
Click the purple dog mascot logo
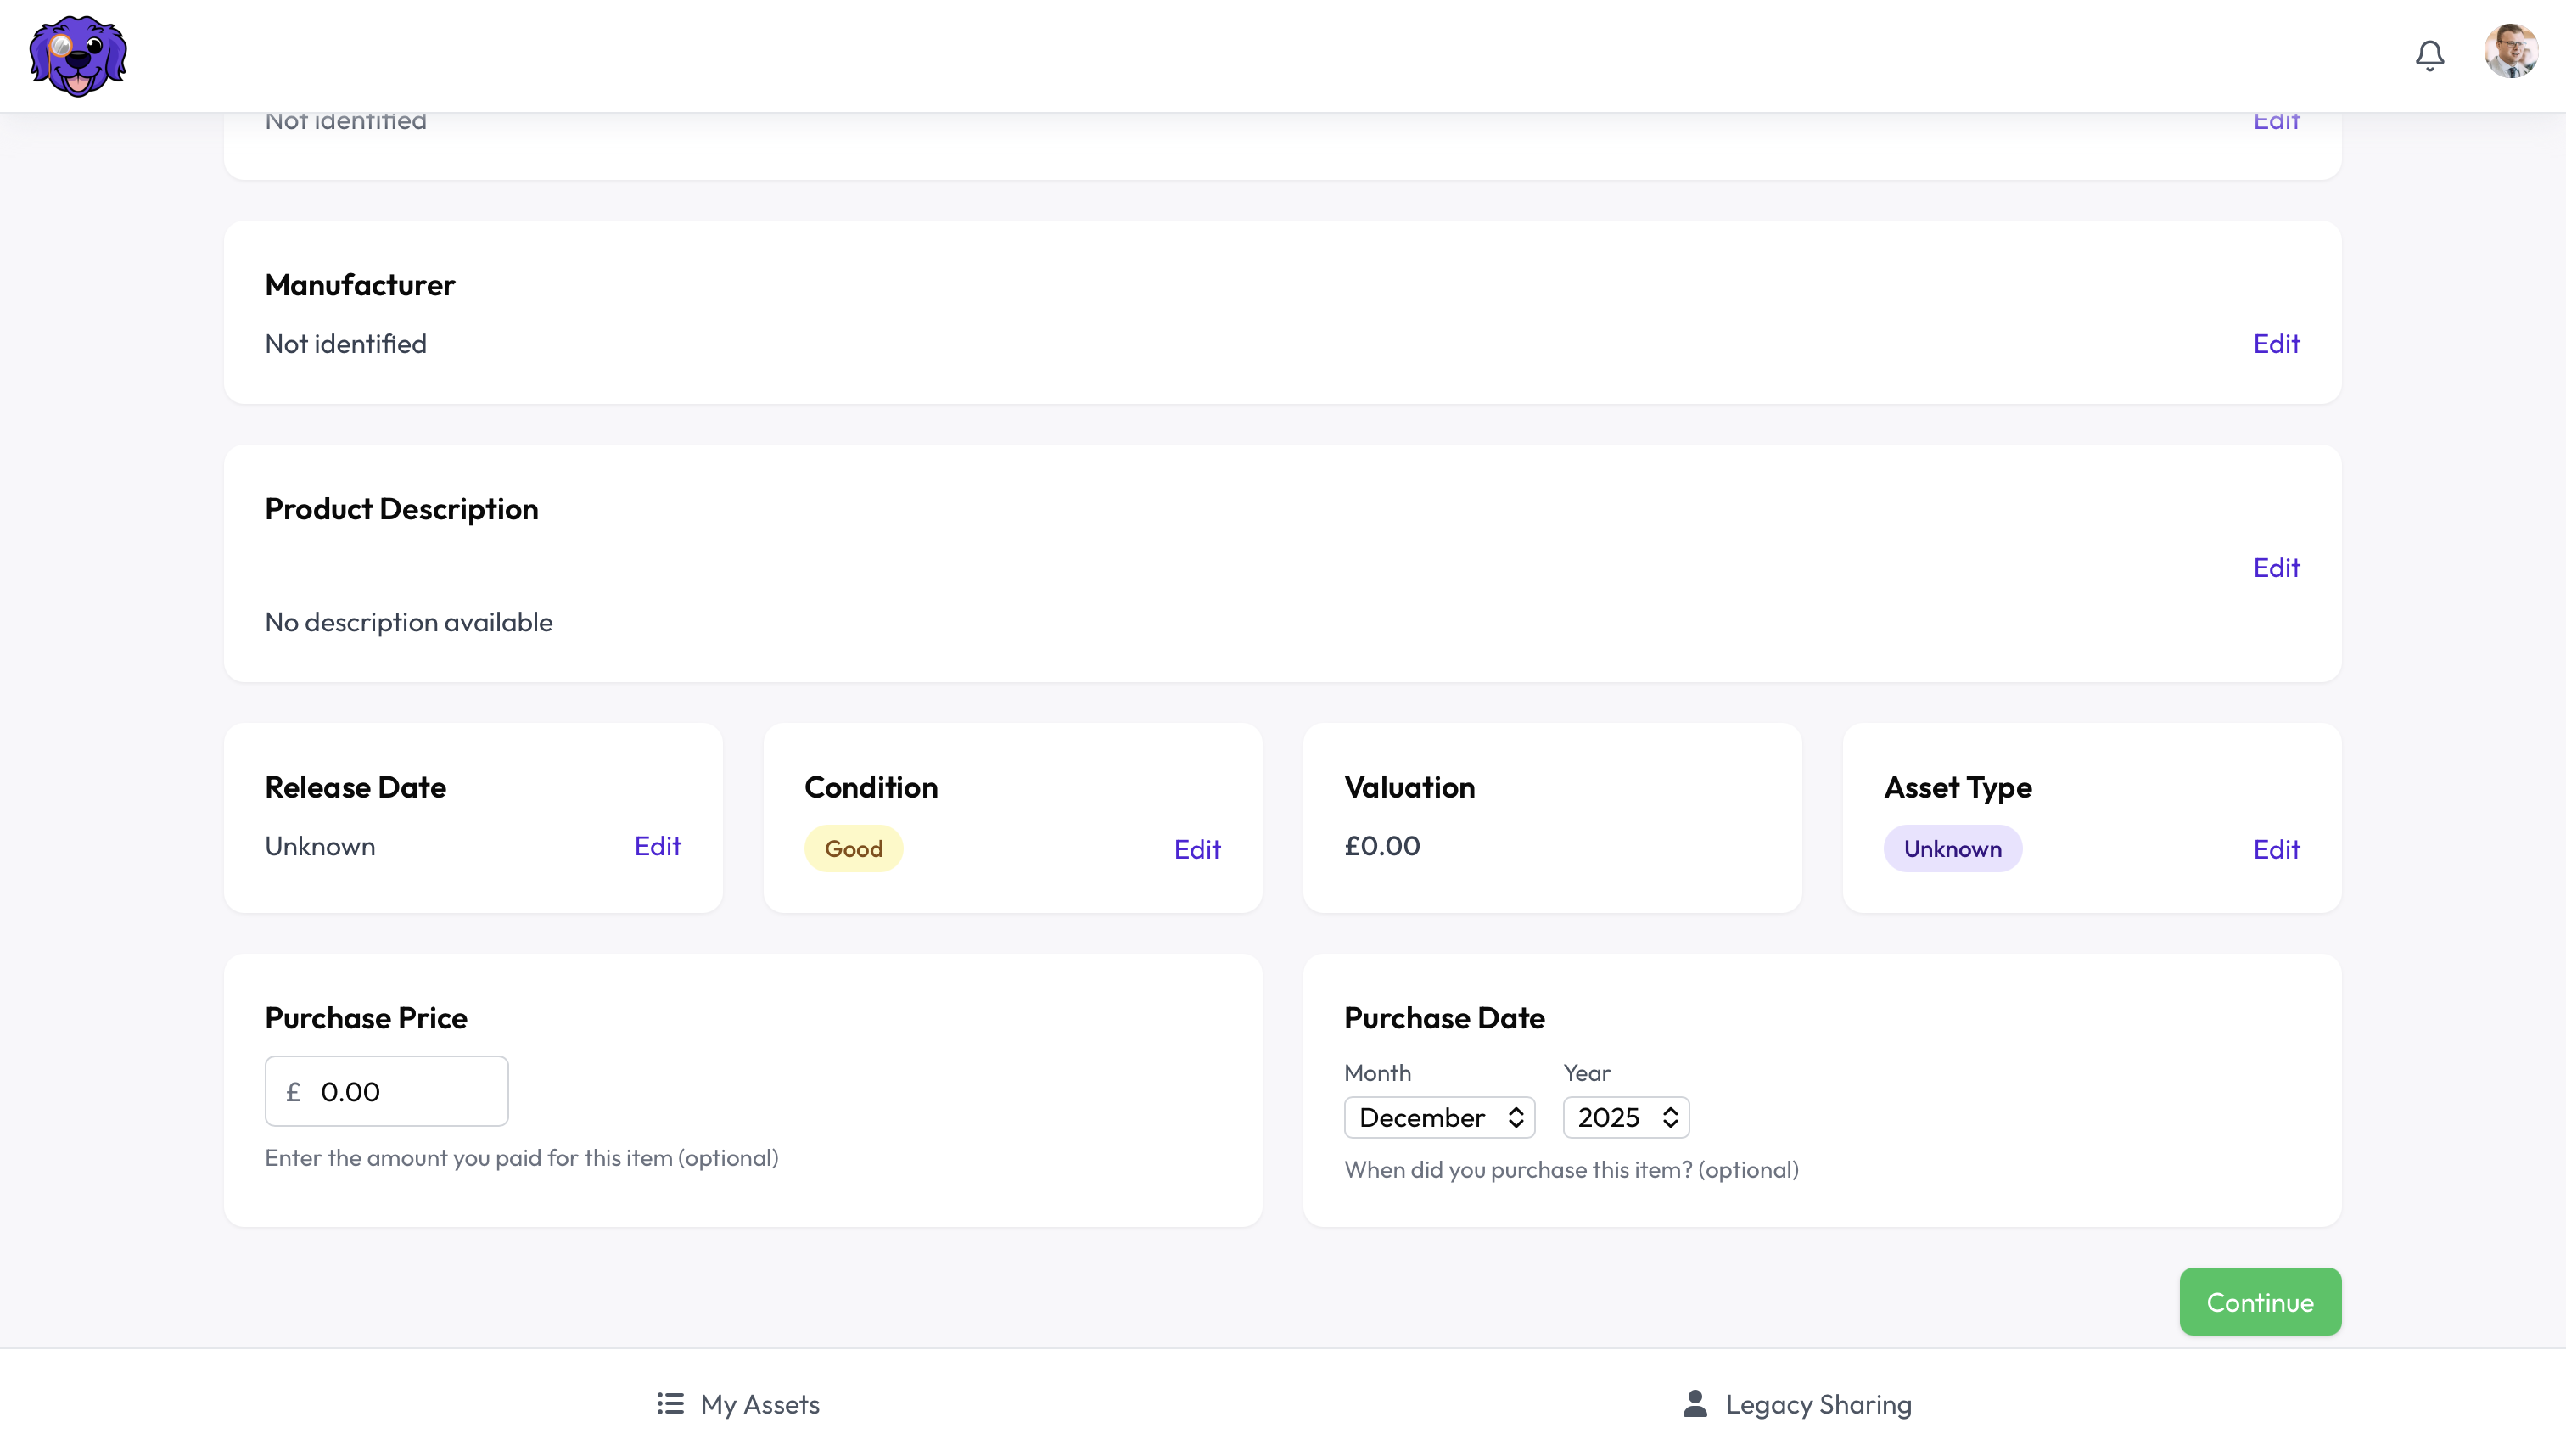coord(77,56)
